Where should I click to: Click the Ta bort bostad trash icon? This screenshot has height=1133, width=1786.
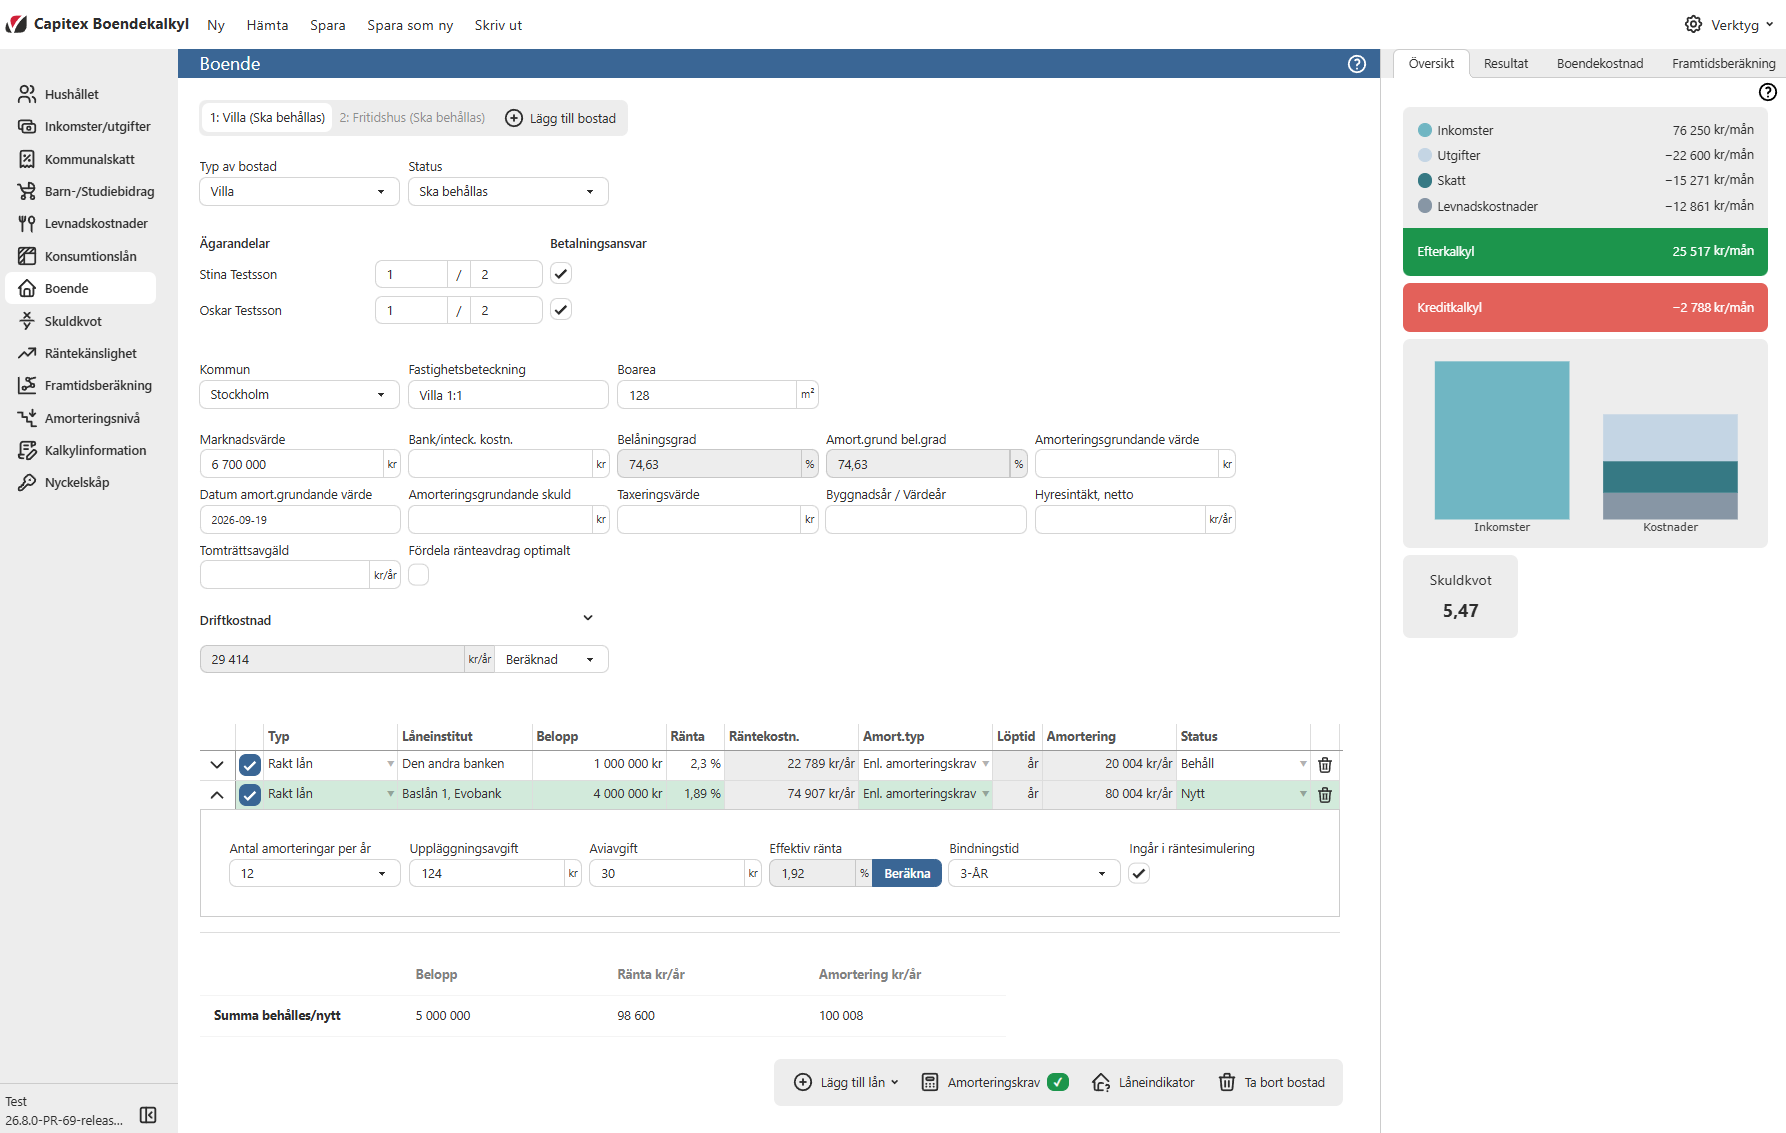[1227, 1082]
